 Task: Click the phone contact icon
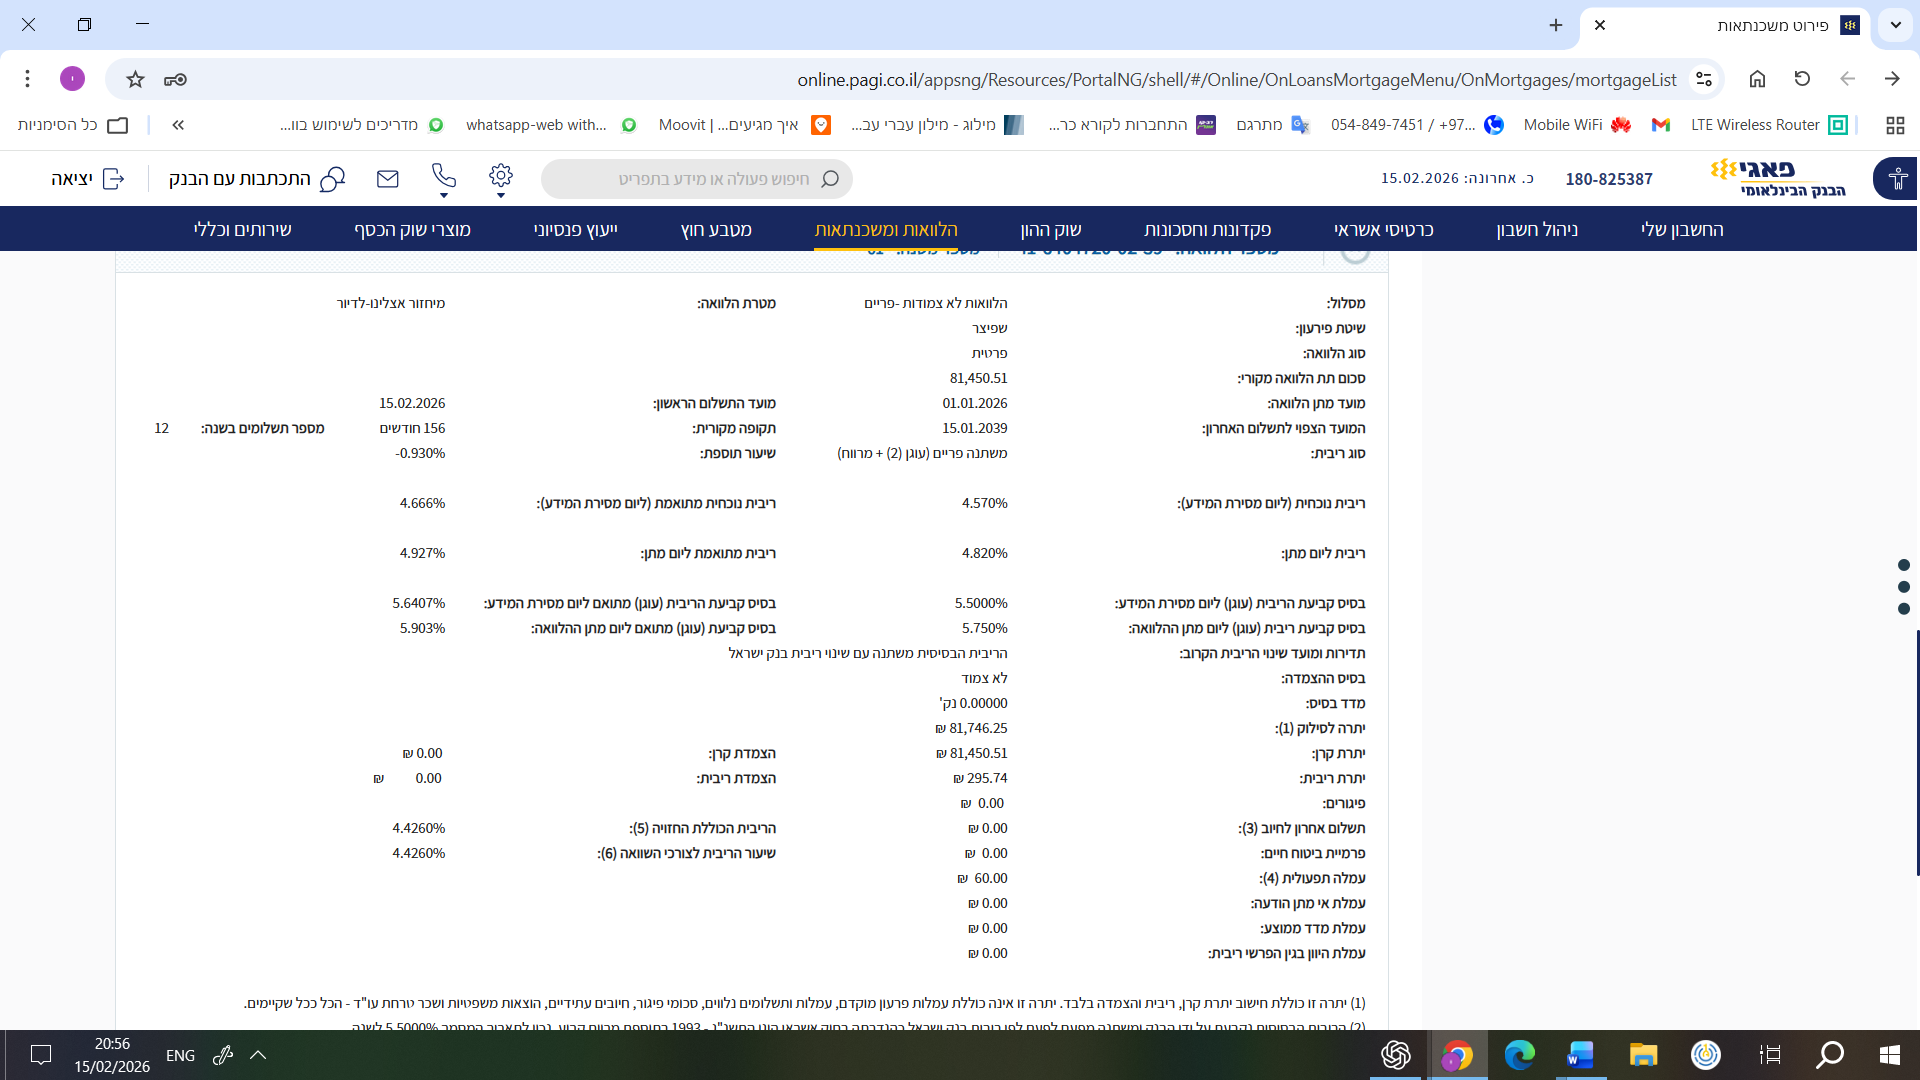(x=443, y=177)
